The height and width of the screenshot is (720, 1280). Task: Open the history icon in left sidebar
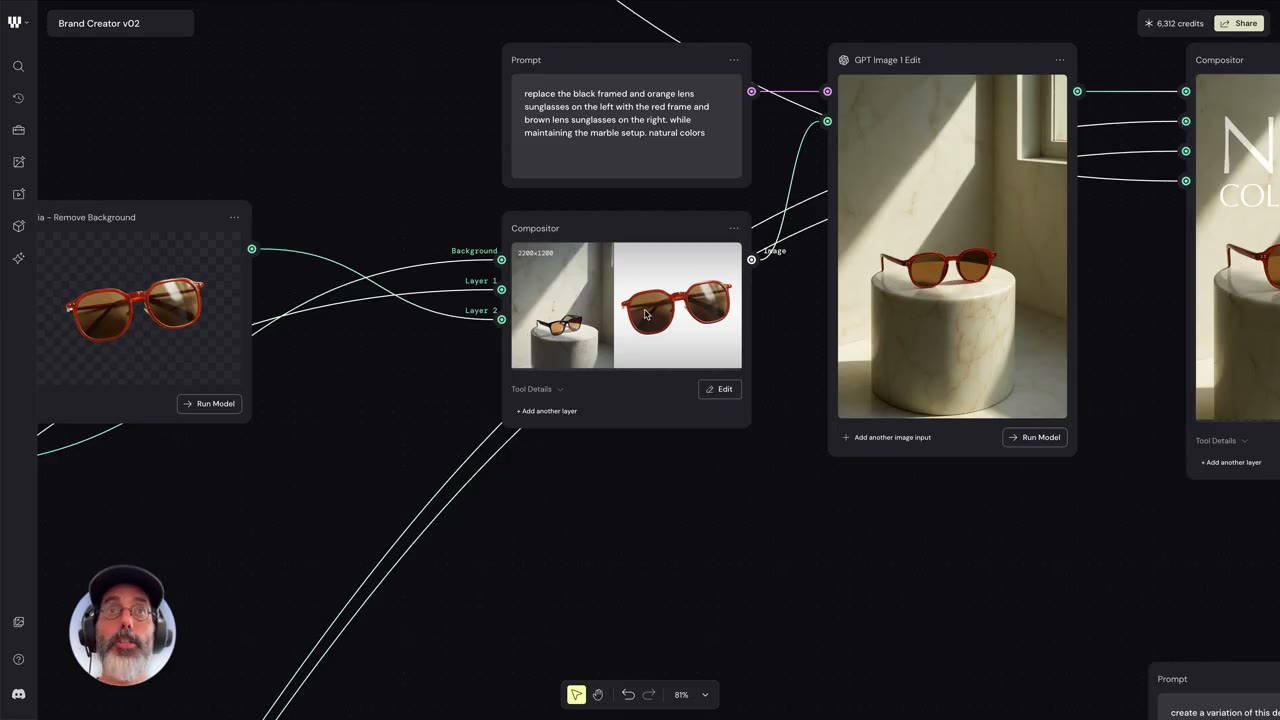pyautogui.click(x=18, y=98)
